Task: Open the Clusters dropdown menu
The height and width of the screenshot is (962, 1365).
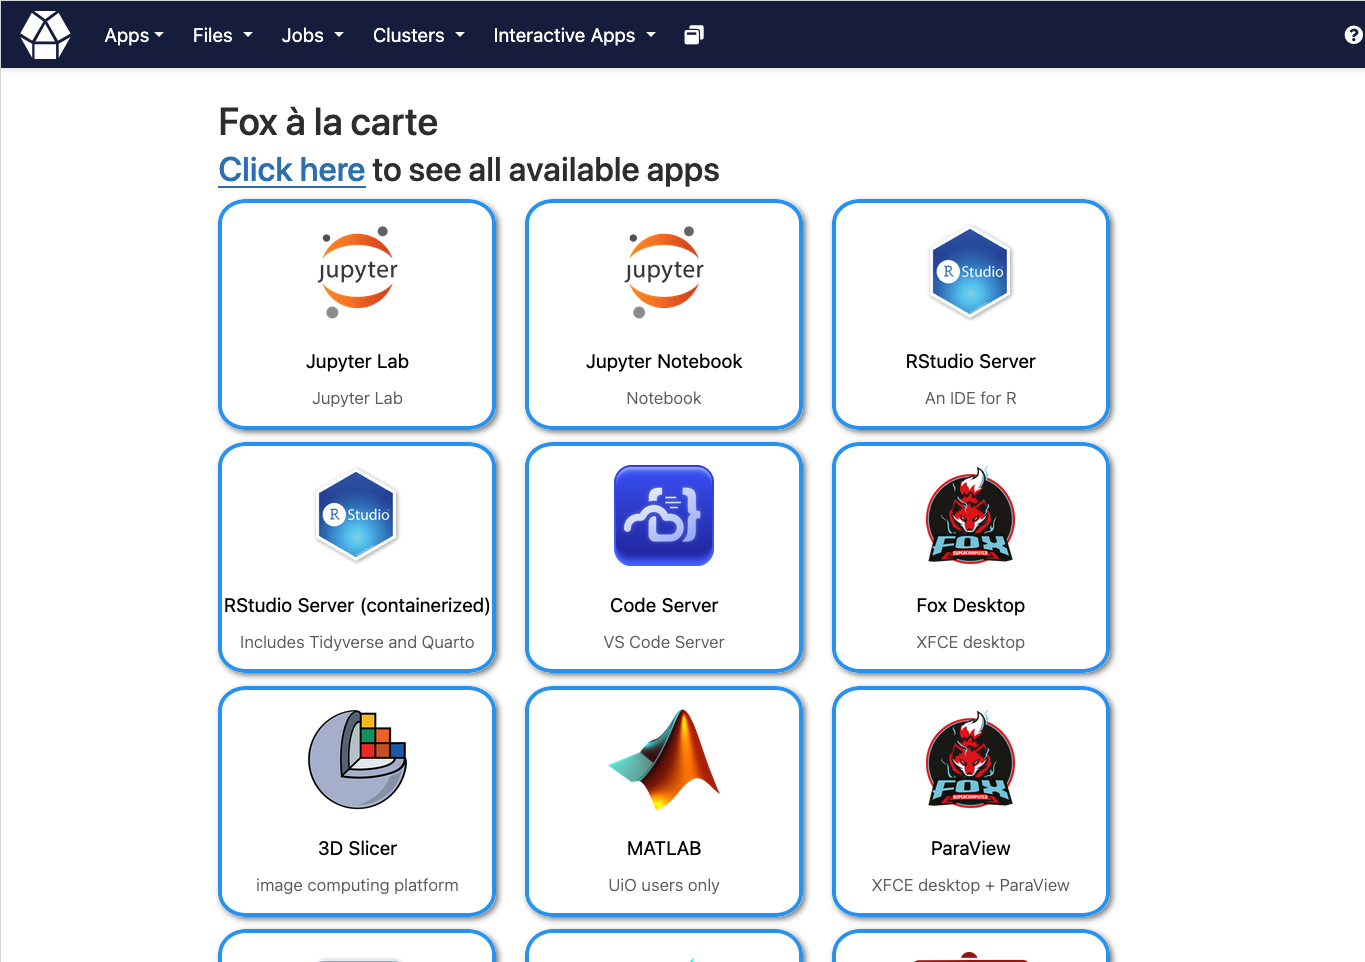Action: (419, 35)
